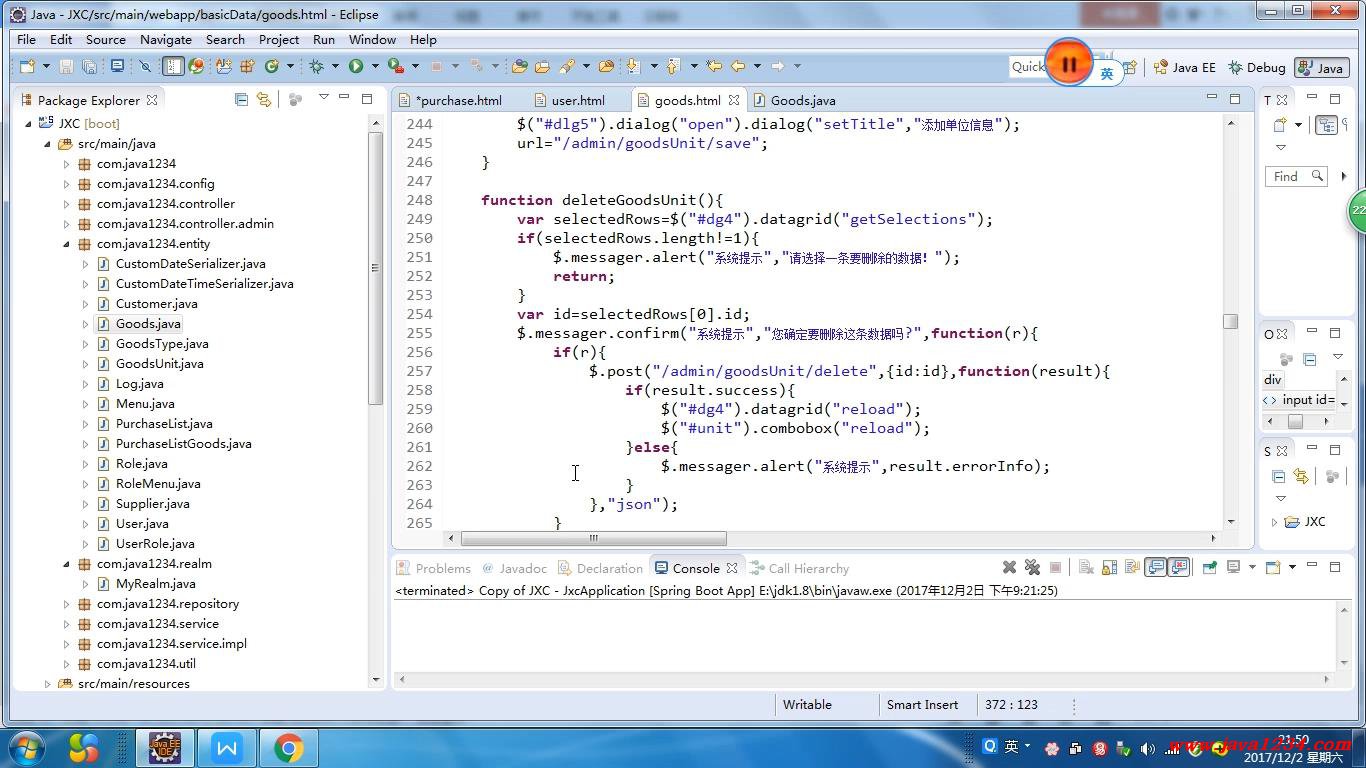Screen dimensions: 1366x768
Task: Switch to Java EE perspective
Action: [1184, 67]
